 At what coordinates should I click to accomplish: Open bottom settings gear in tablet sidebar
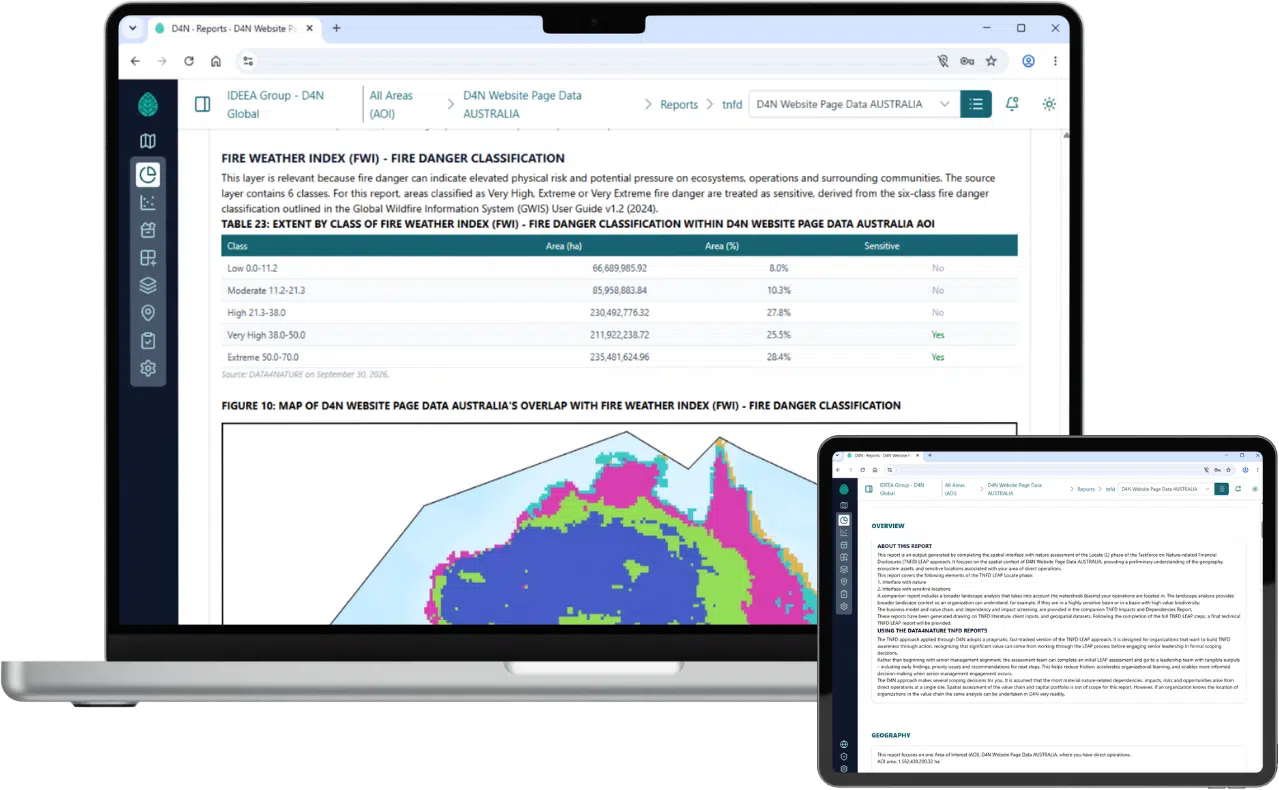click(x=844, y=769)
